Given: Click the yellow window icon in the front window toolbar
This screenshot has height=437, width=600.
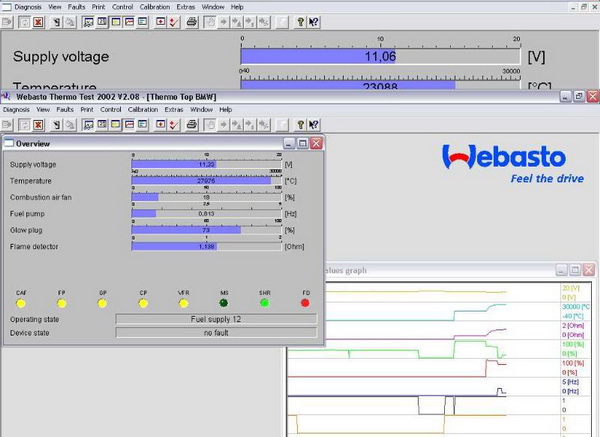Looking at the screenshot, I should tap(116, 125).
